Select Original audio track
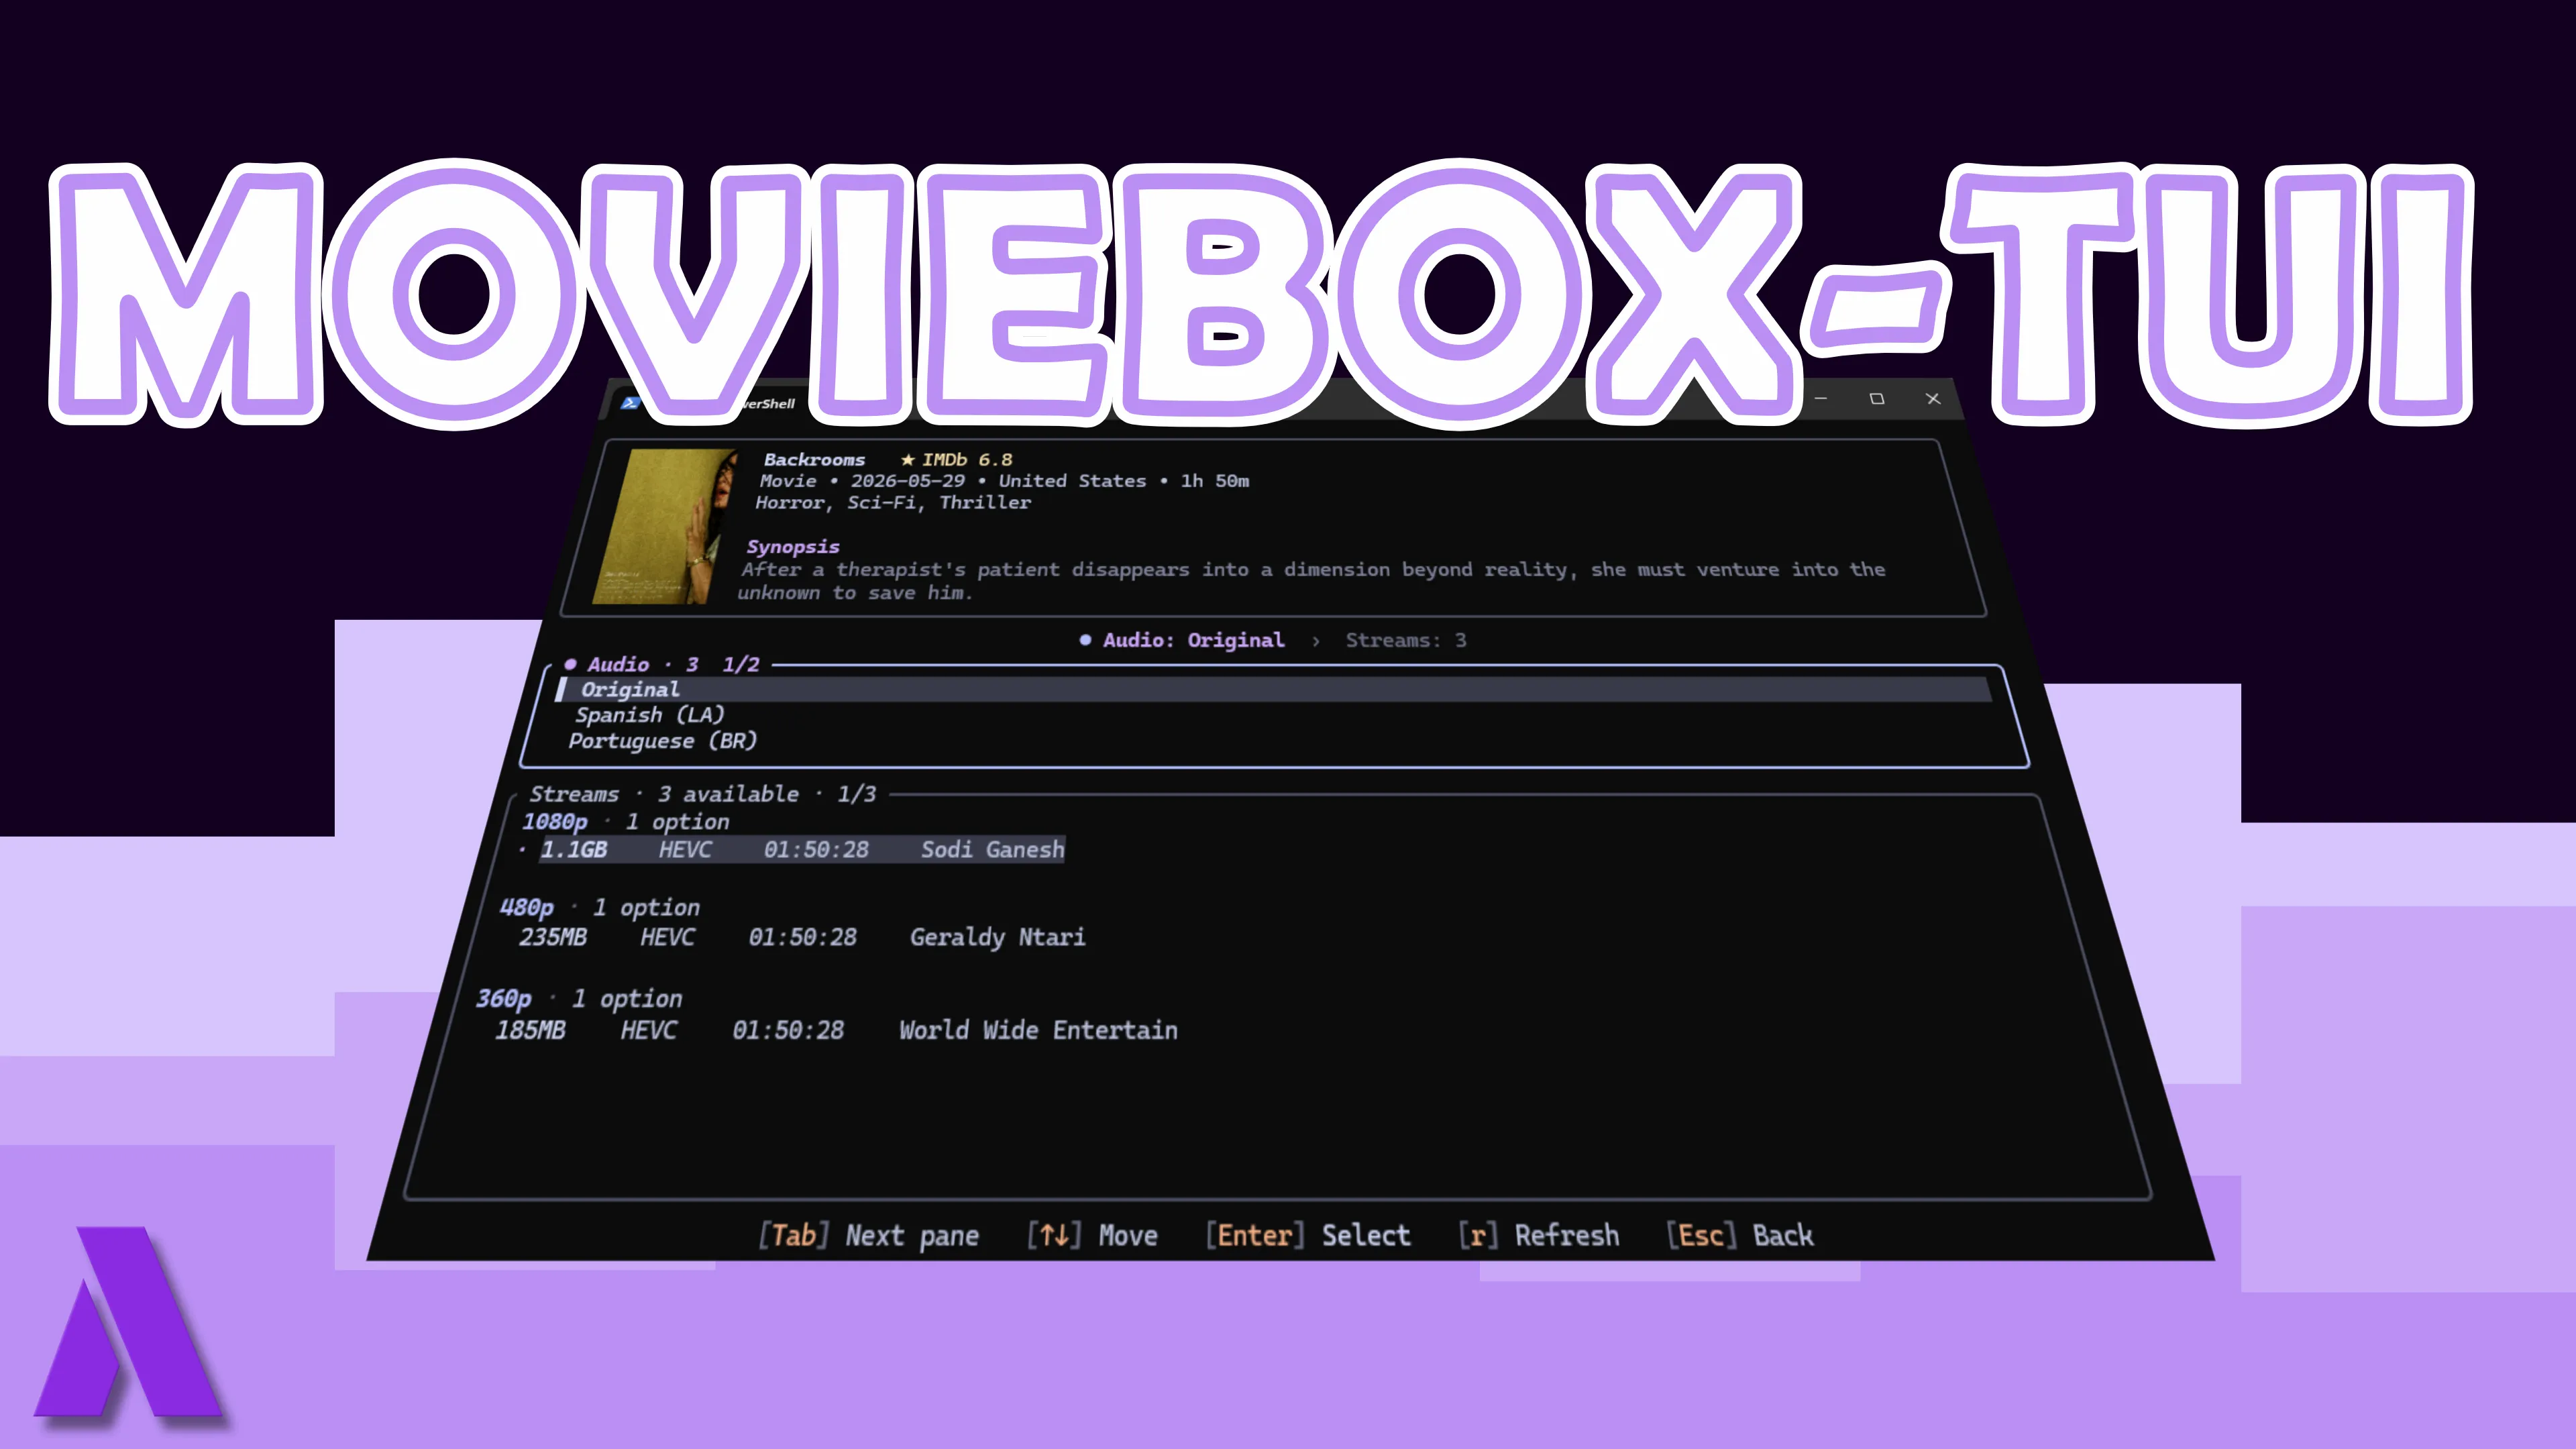This screenshot has width=2576, height=1449. point(1273,689)
